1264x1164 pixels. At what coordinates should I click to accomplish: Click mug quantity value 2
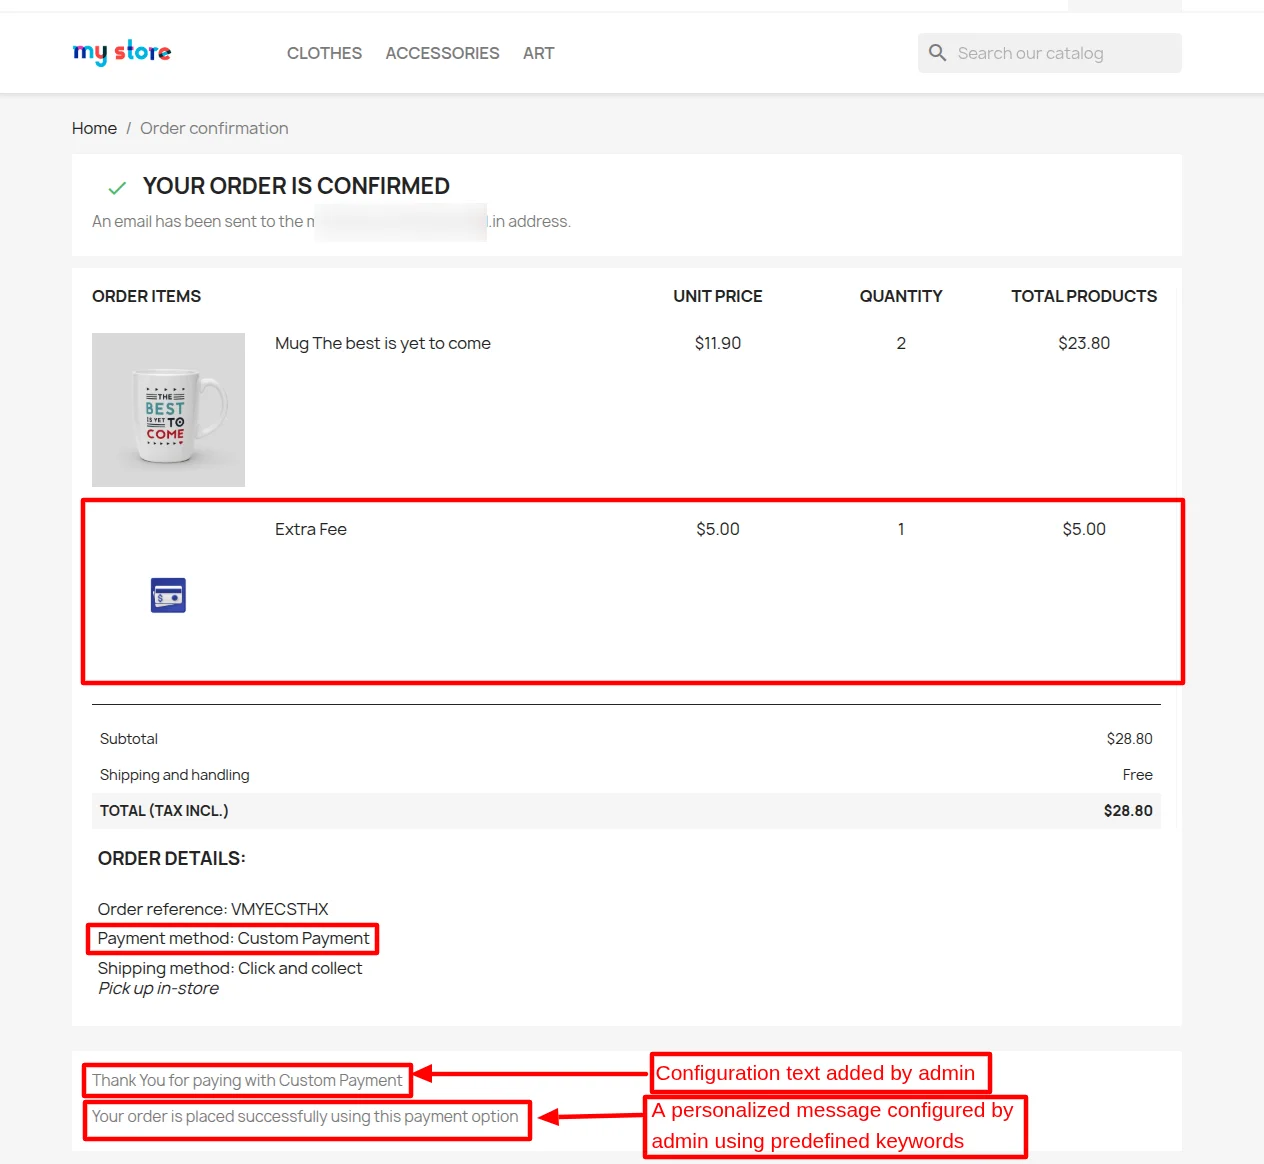[x=901, y=343]
